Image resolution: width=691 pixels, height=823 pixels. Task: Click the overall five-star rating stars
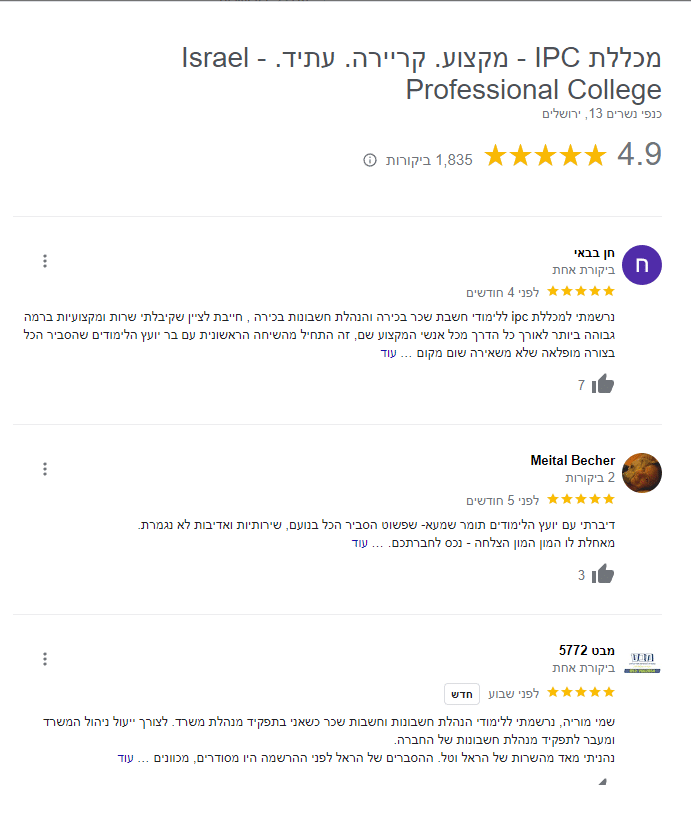click(545, 156)
